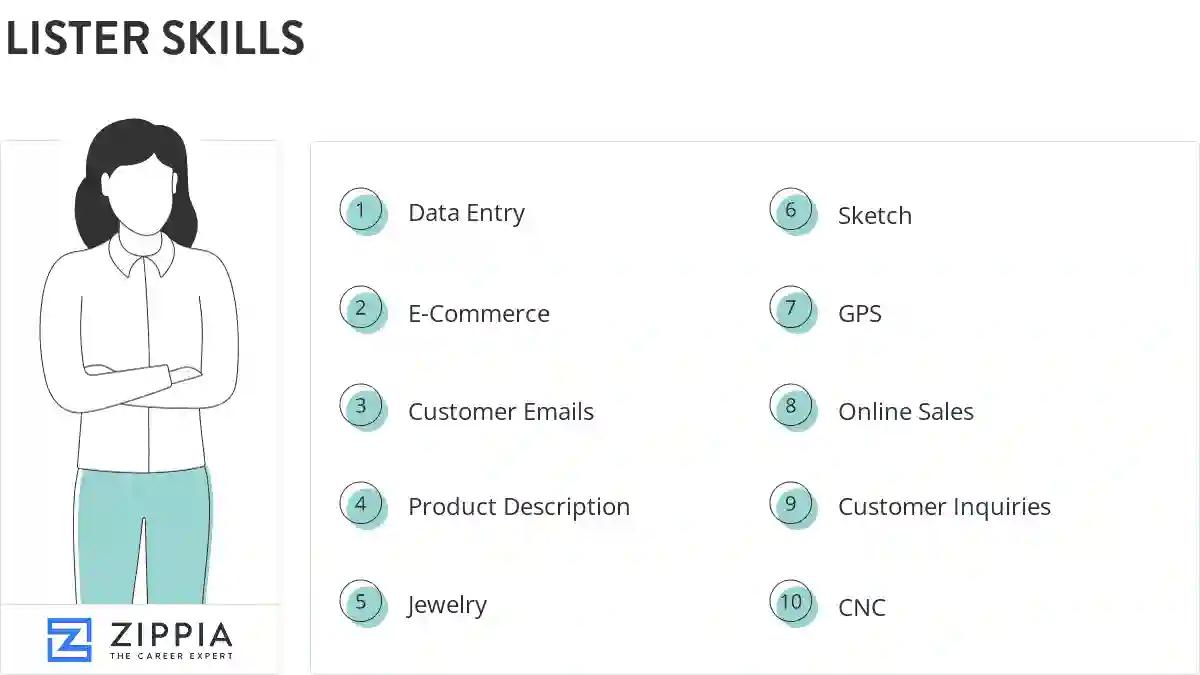Click the Product Description skill label
Screen dimensions: 1200x675
click(519, 507)
